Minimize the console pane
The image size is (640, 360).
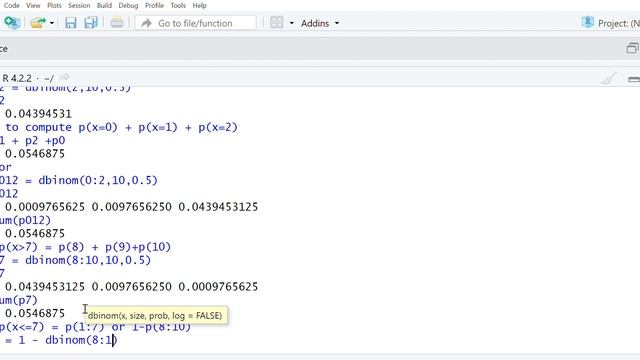coord(633,79)
